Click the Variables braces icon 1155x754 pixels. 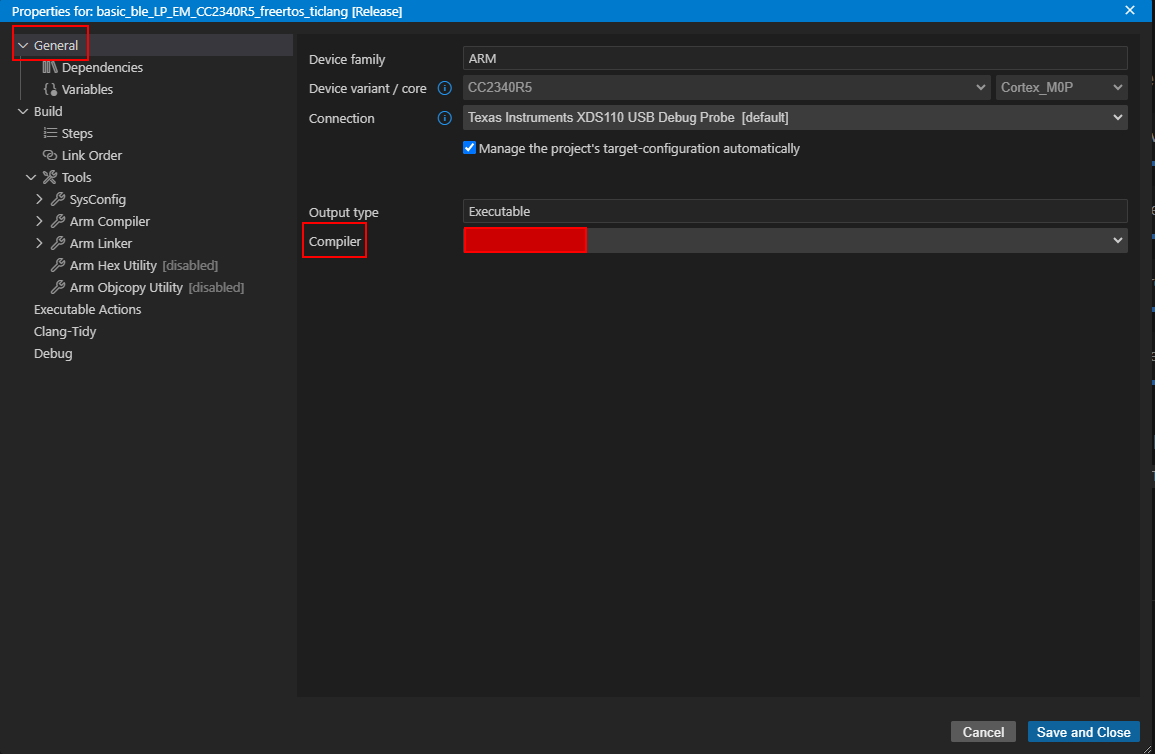point(50,89)
